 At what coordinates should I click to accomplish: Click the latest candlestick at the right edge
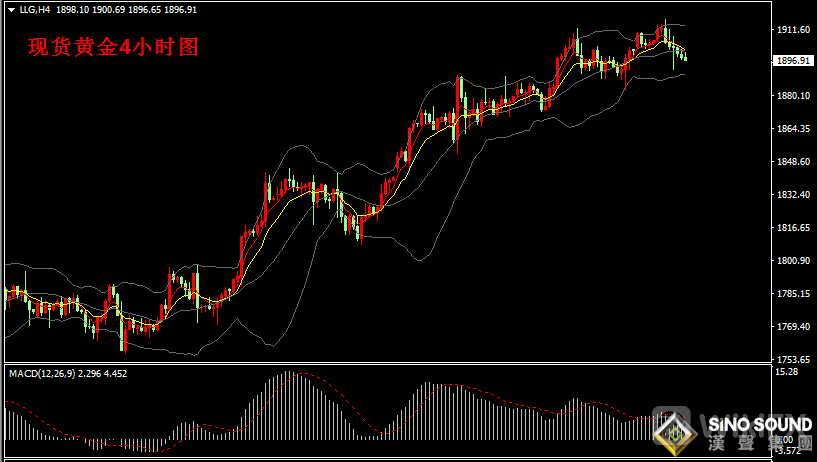click(x=685, y=56)
